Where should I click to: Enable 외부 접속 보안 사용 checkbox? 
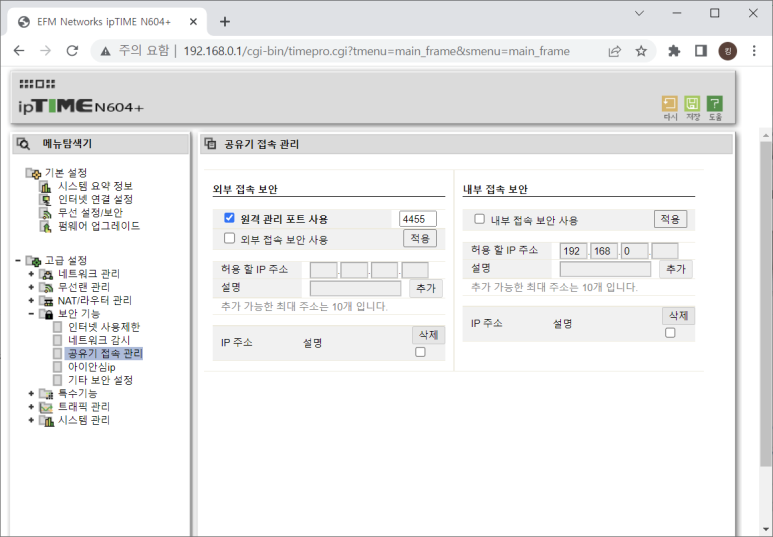(229, 239)
